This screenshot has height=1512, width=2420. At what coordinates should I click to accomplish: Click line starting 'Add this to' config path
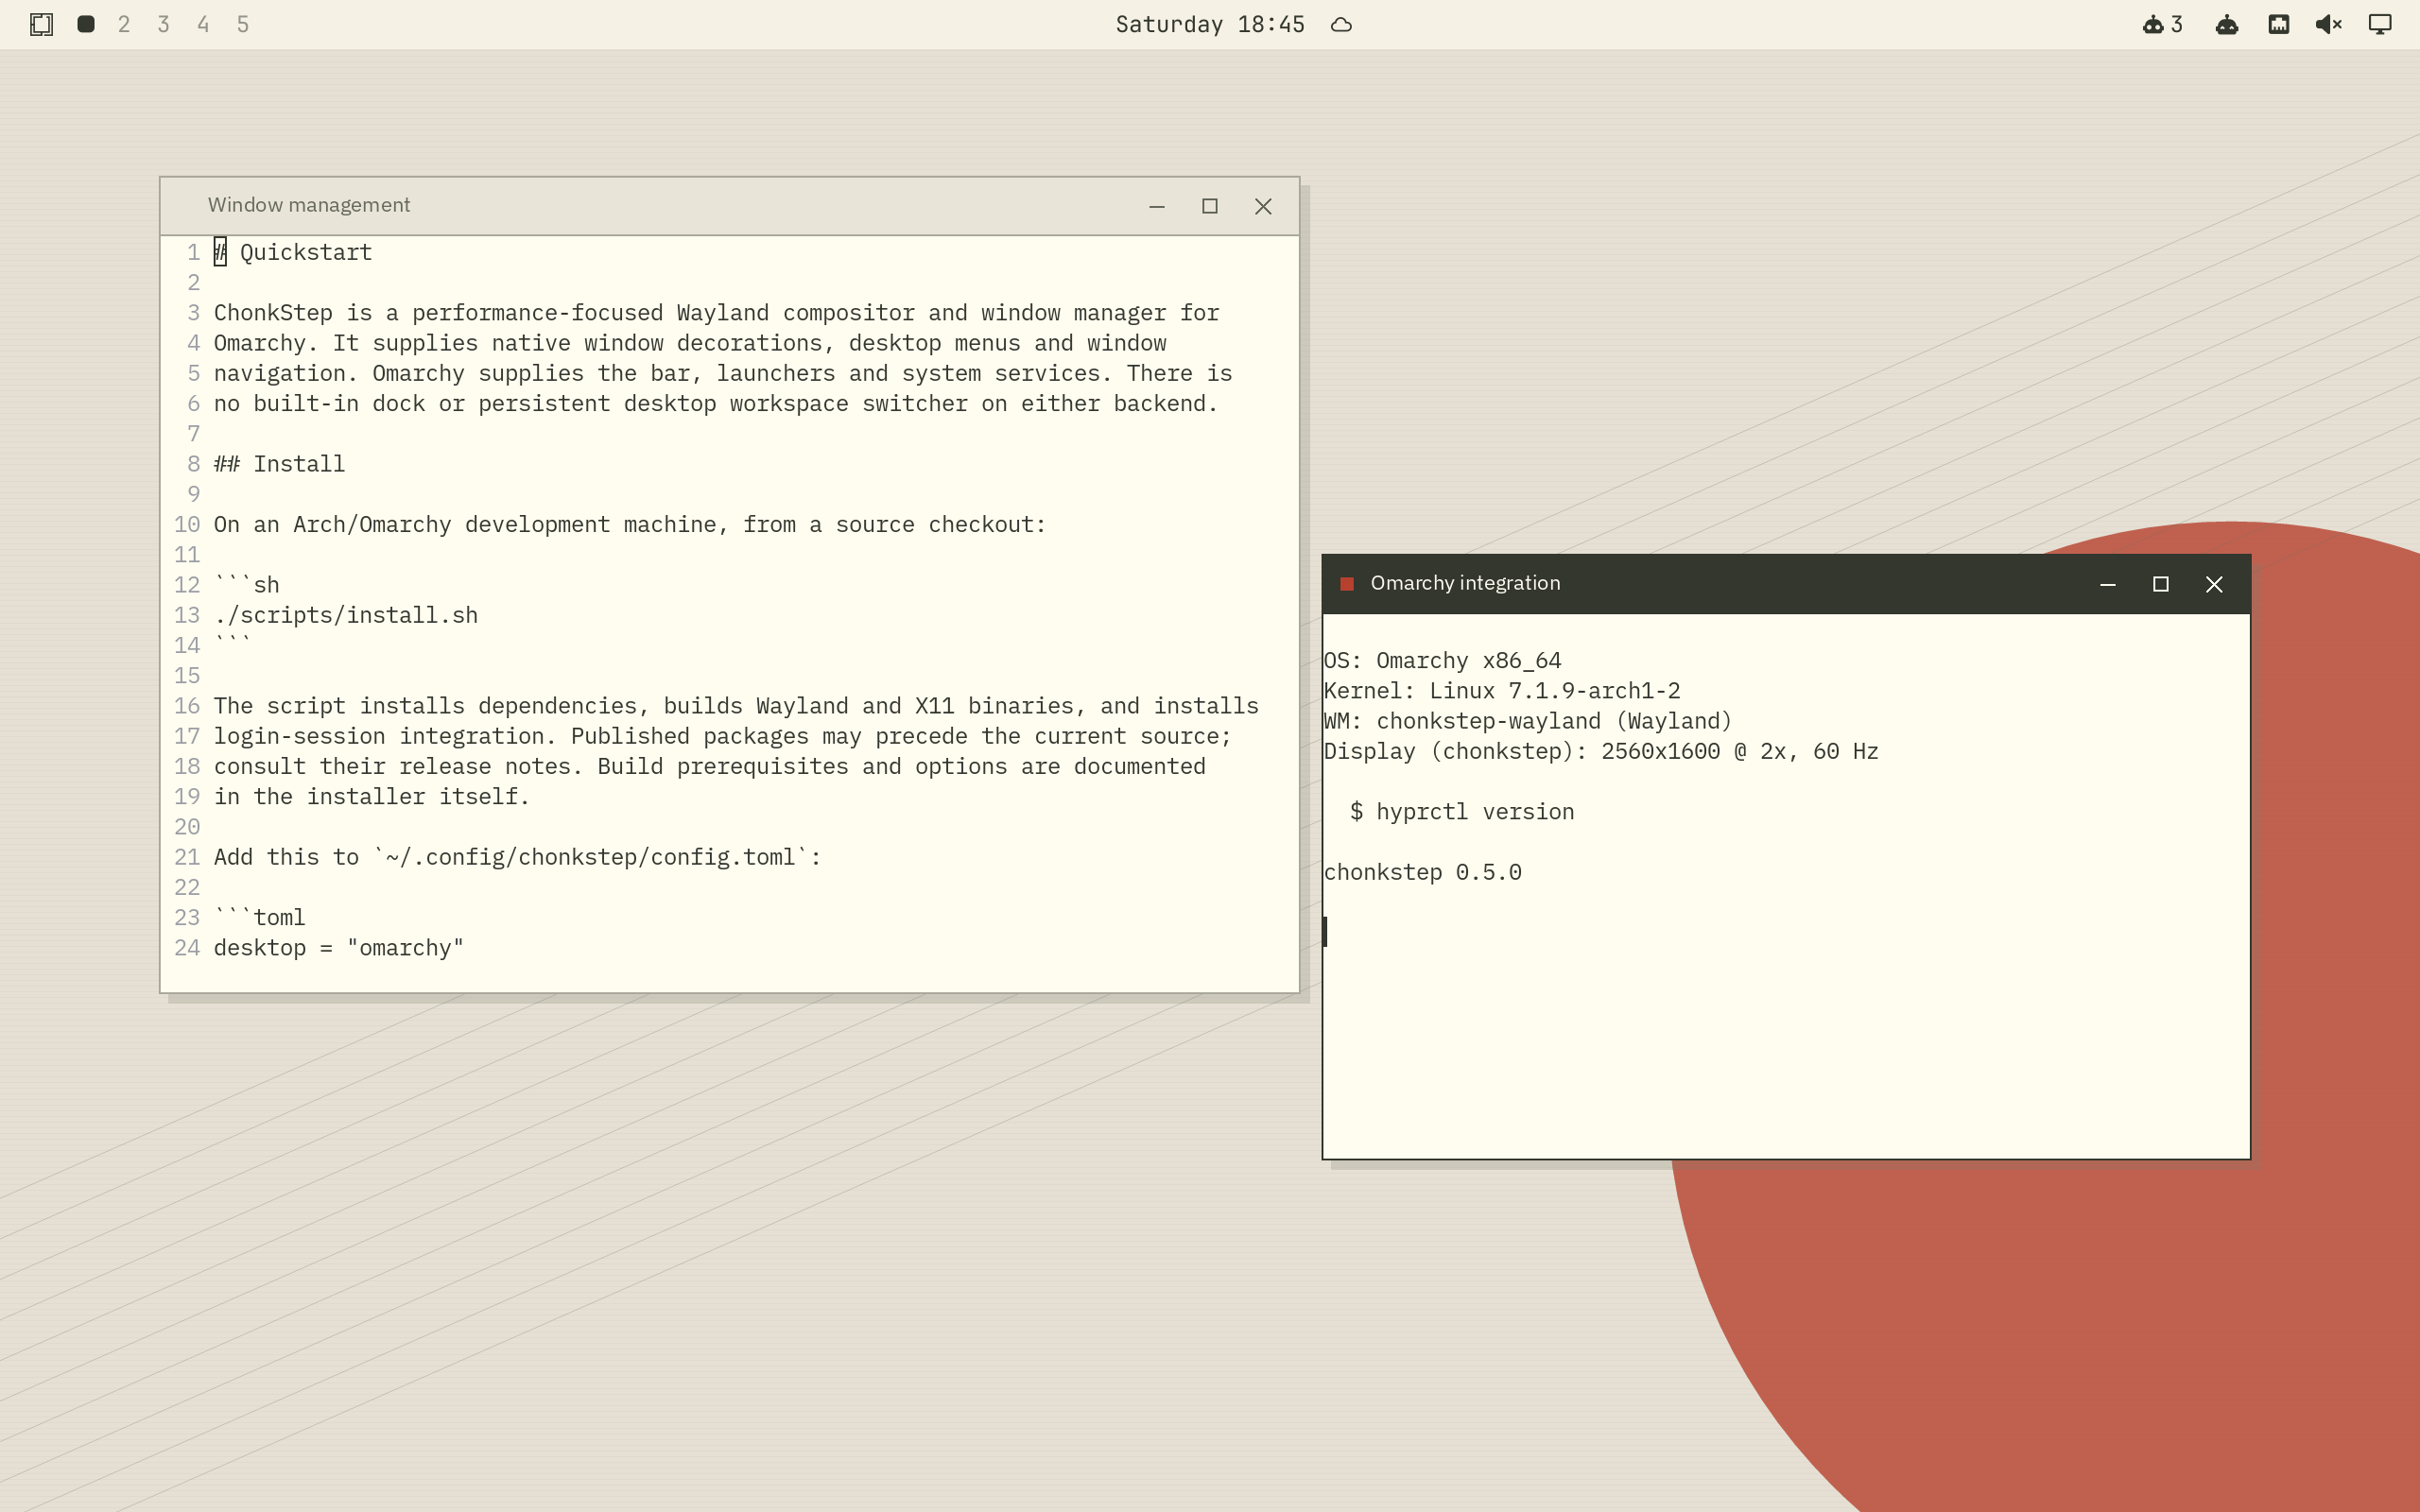[x=517, y=857]
